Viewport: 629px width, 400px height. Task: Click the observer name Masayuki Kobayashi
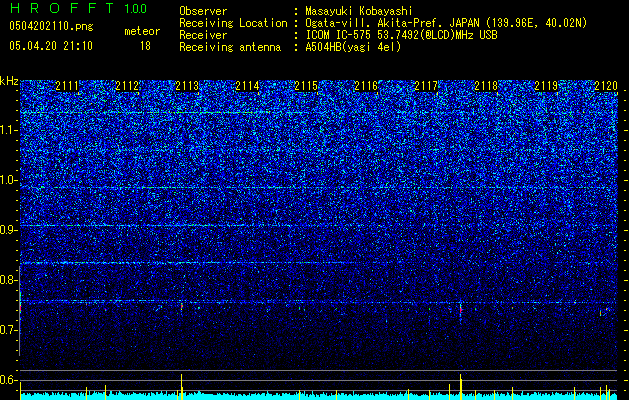(x=359, y=11)
